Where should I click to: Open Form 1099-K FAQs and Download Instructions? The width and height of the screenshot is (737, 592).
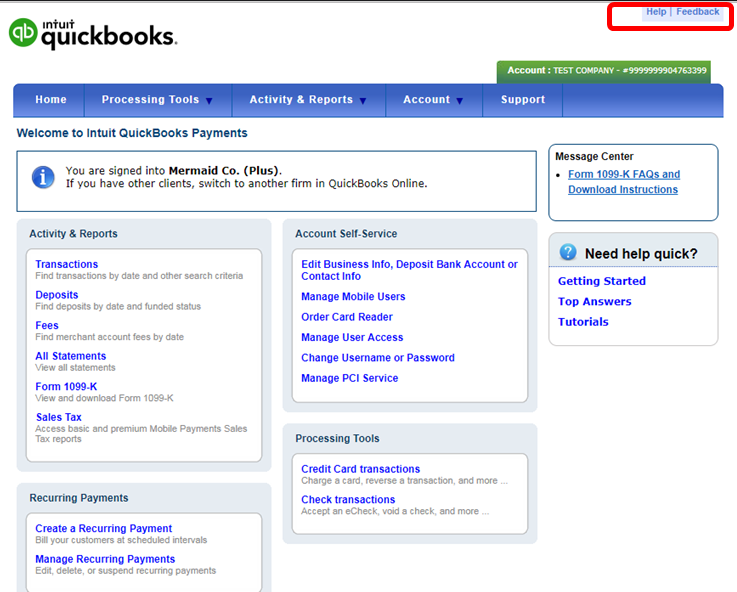coord(624,182)
